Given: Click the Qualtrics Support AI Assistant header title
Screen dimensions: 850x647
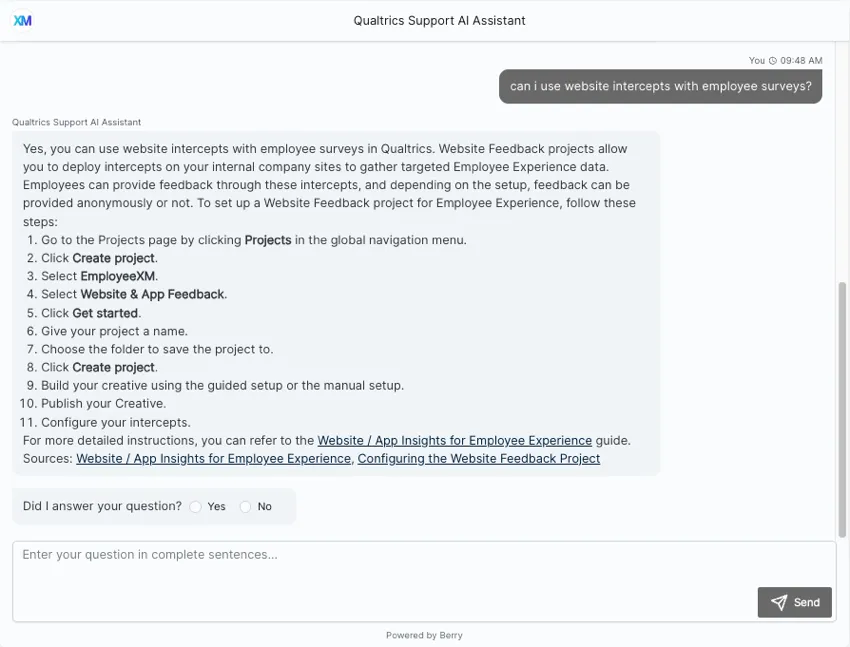Looking at the screenshot, I should [x=439, y=20].
